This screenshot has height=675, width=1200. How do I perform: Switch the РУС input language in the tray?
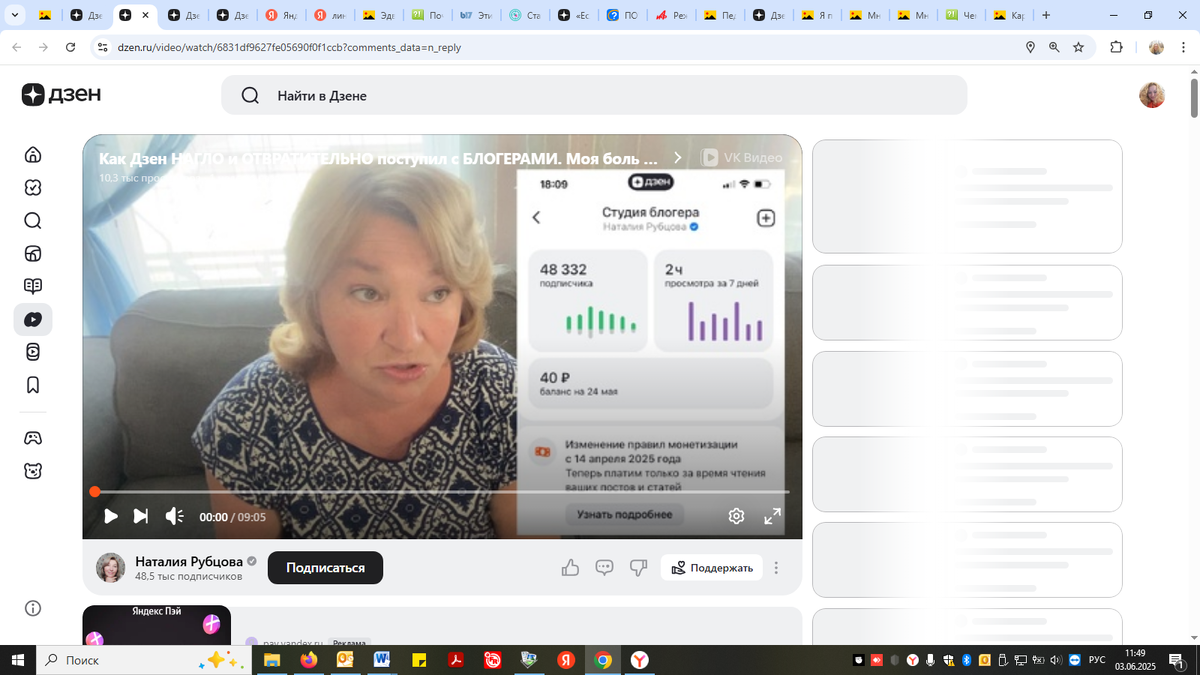point(1097,660)
